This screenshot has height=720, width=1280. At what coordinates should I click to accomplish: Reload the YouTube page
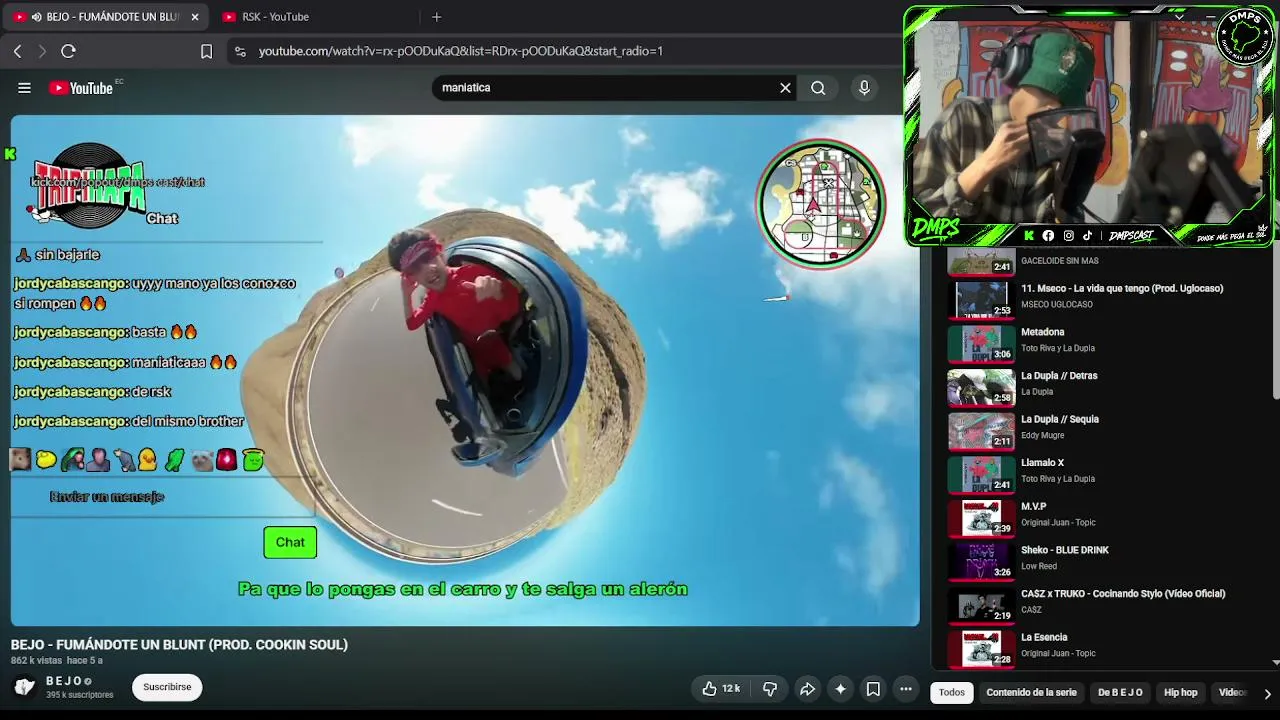[x=68, y=51]
